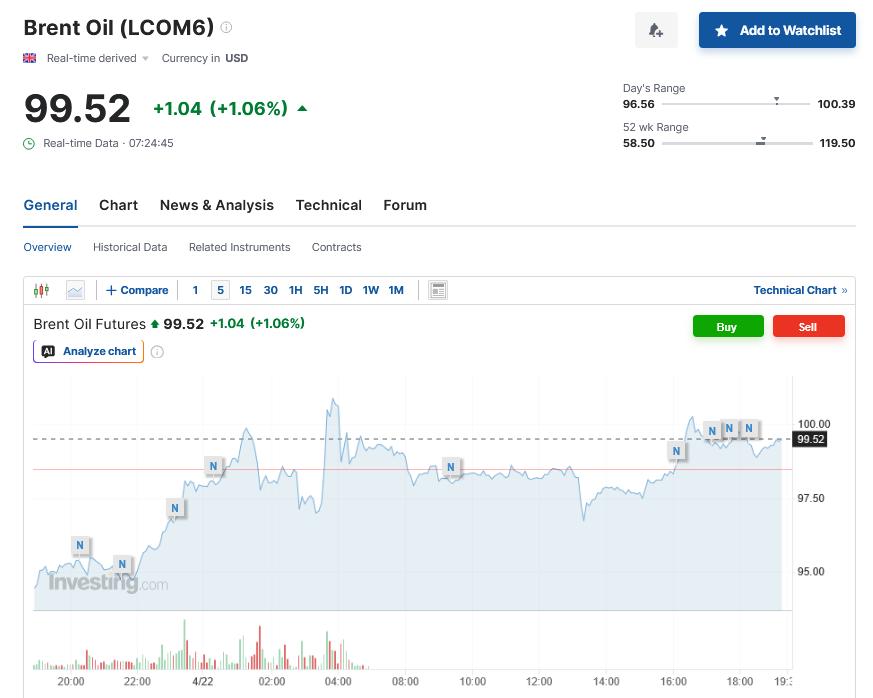Click the info icon next to Brent Oil title

pos(226,27)
